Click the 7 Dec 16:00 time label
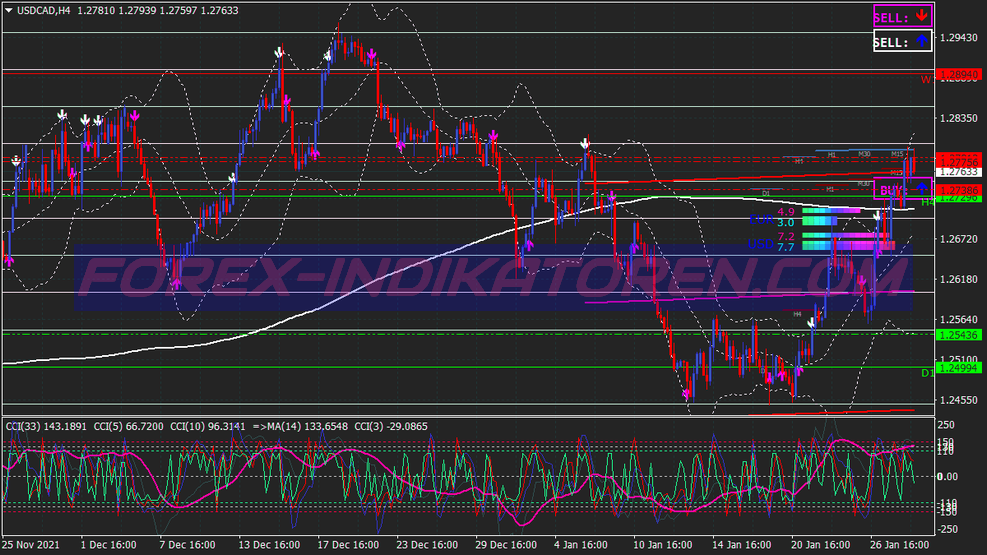Viewport: 987px width, 555px height. (187, 545)
